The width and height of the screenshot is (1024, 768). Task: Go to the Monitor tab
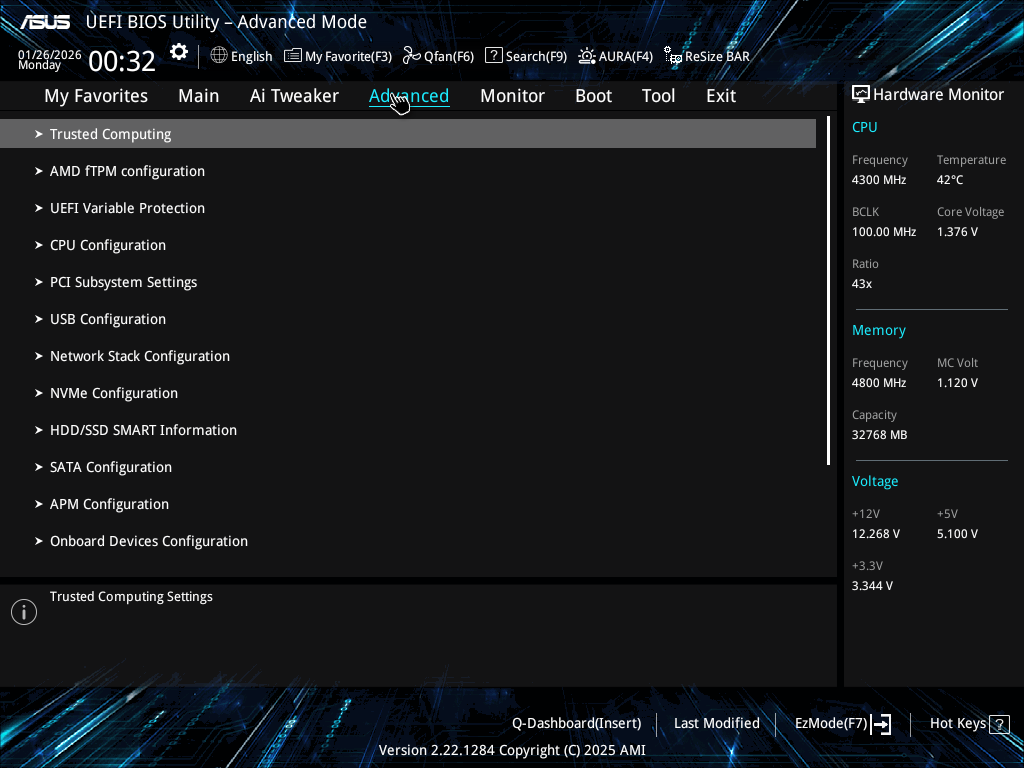tap(512, 96)
